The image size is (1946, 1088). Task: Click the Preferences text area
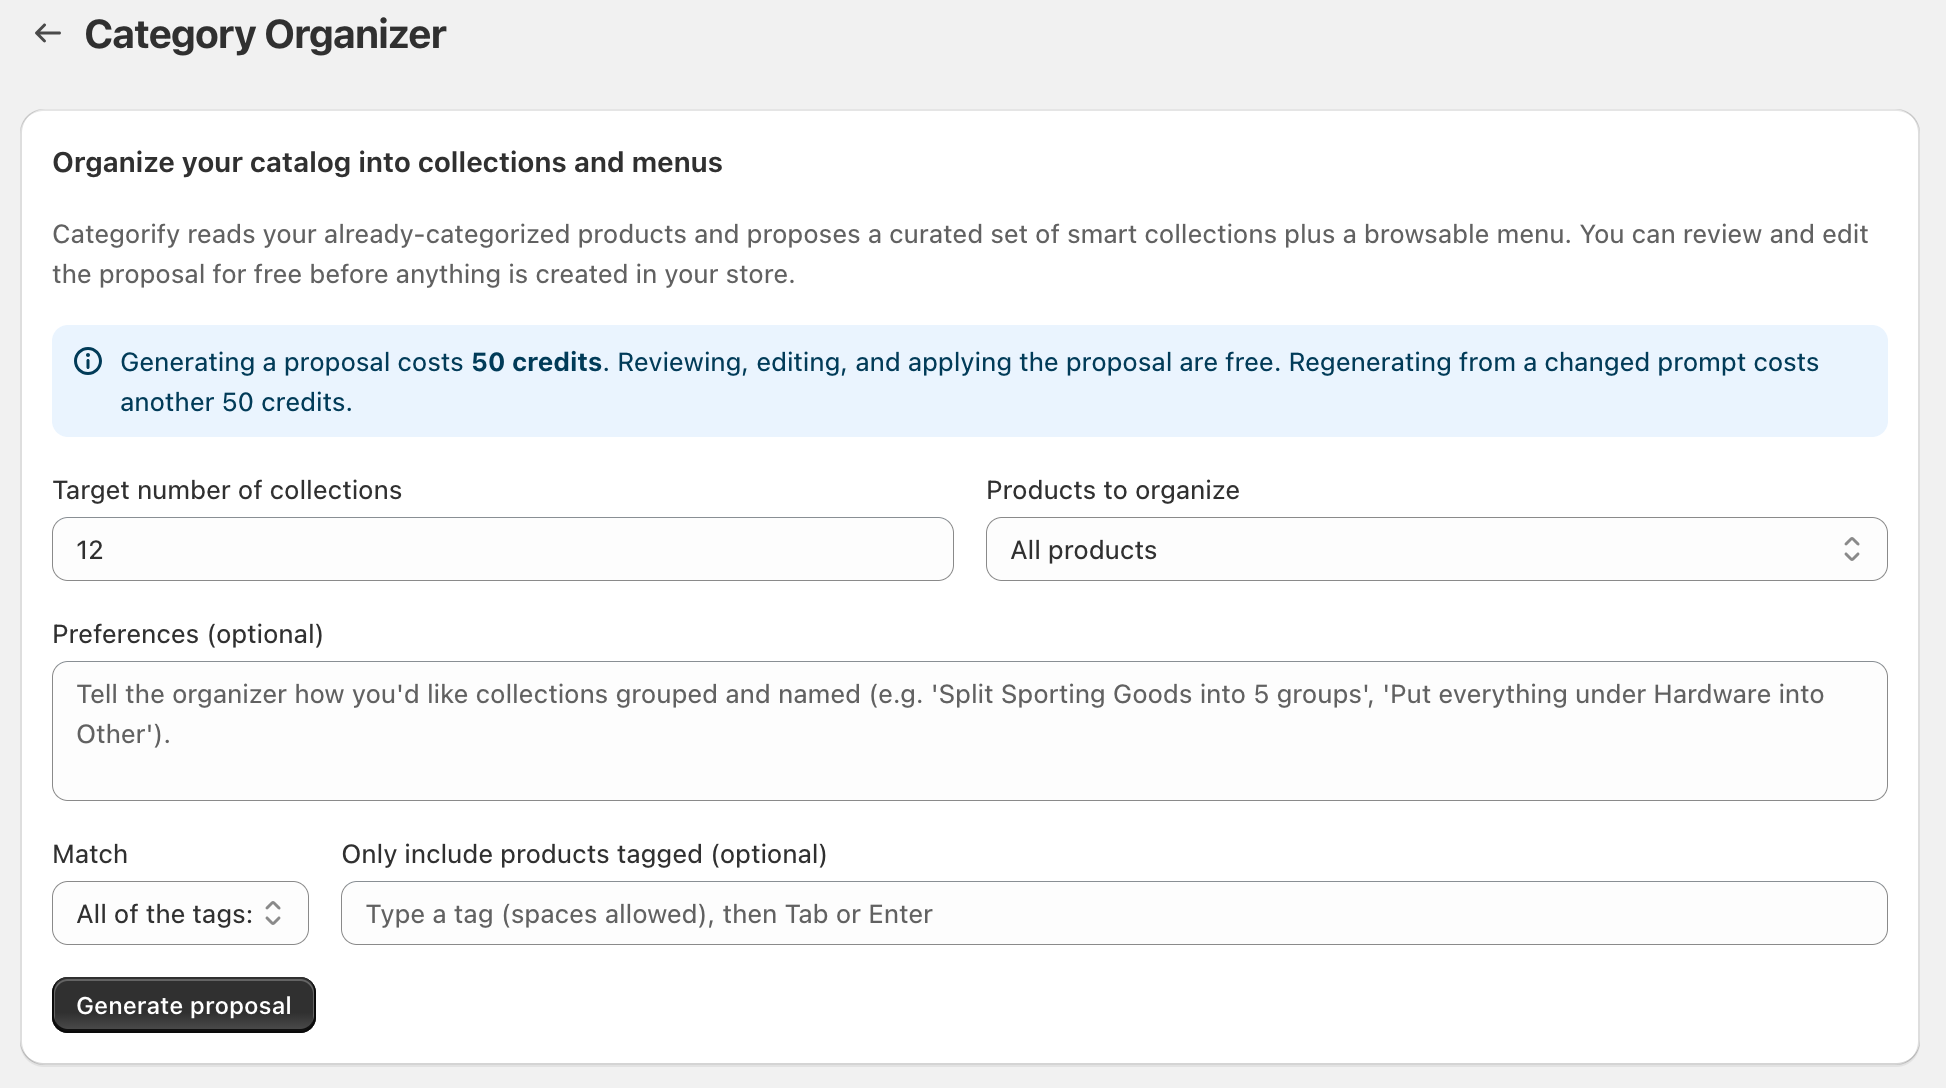coord(969,731)
